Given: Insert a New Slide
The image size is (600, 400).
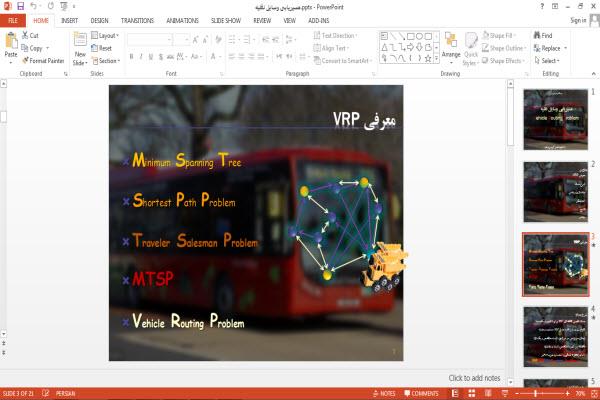Looking at the screenshot, I should (x=80, y=49).
